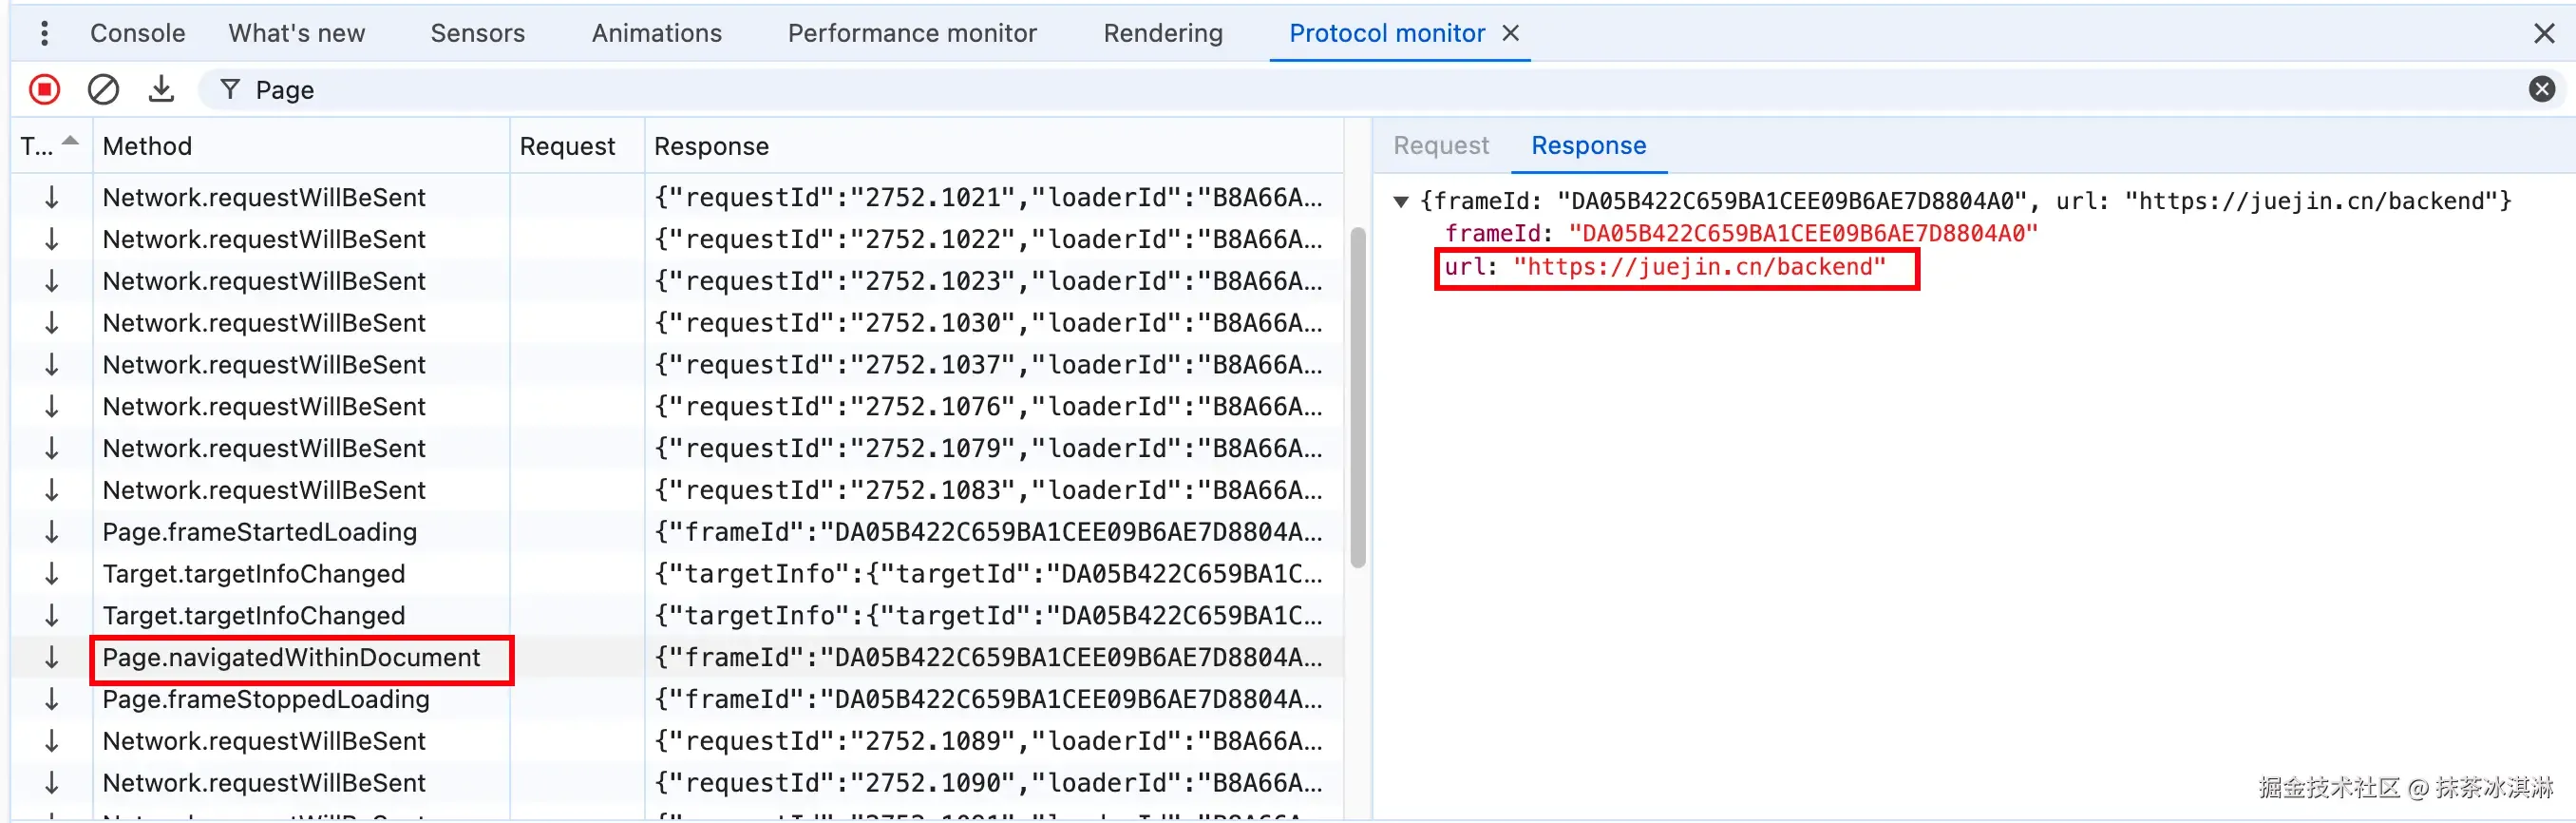2576x823 pixels.
Task: Open the Rendering tab
Action: pyautogui.click(x=1163, y=33)
